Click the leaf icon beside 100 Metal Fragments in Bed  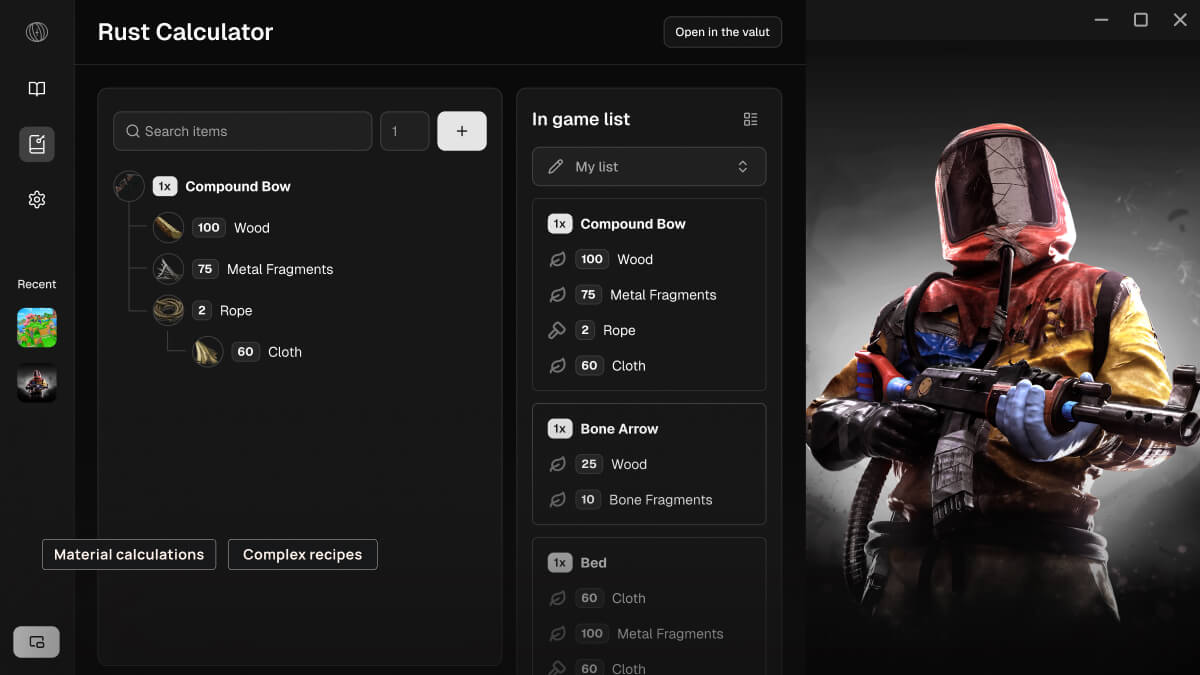pyautogui.click(x=558, y=634)
